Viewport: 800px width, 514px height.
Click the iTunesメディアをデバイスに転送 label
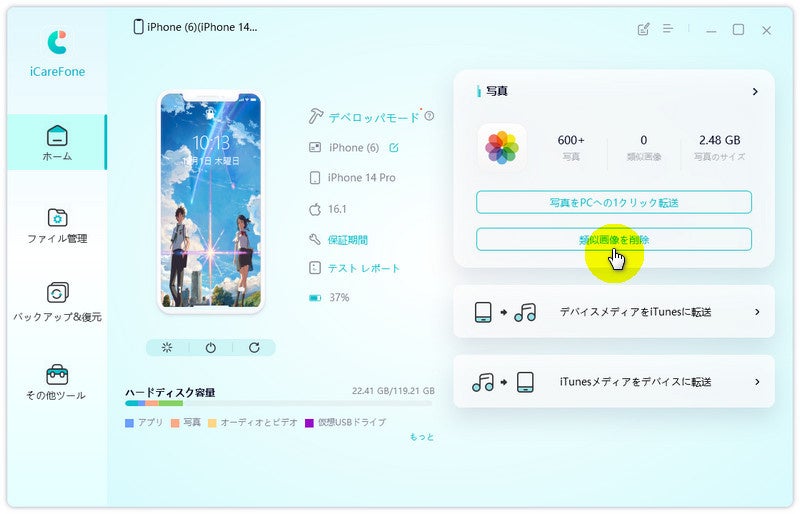click(x=635, y=382)
